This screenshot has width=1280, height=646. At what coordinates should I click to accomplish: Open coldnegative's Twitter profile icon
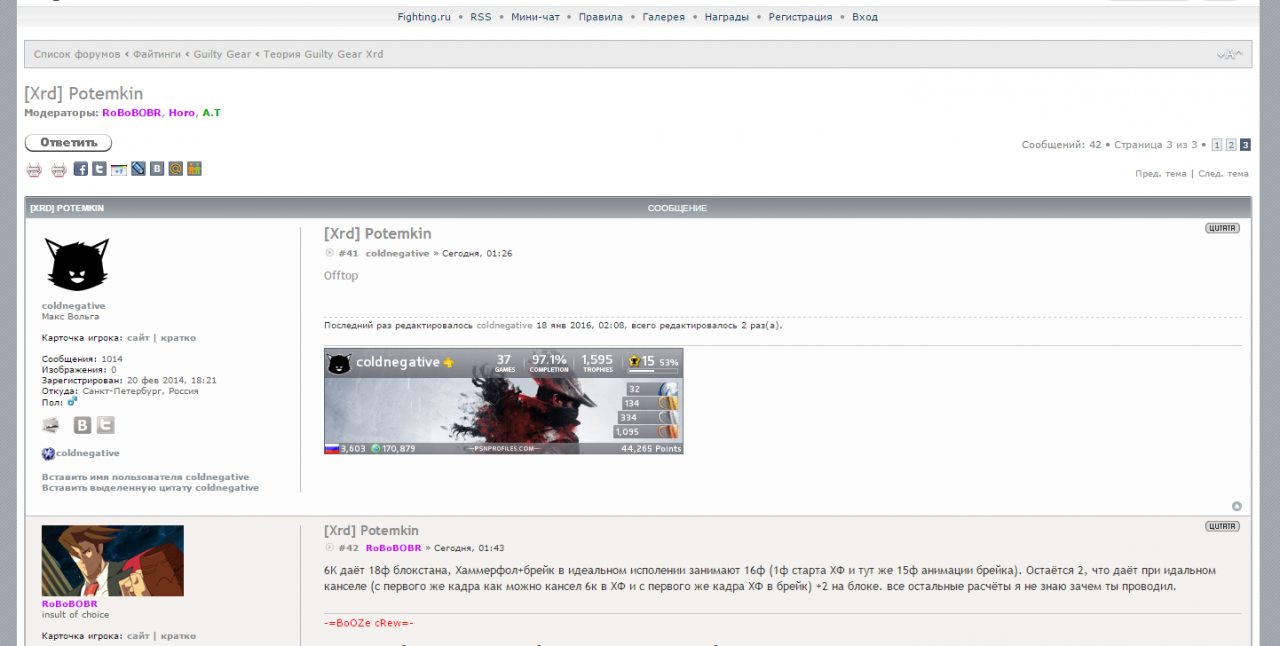pos(105,425)
